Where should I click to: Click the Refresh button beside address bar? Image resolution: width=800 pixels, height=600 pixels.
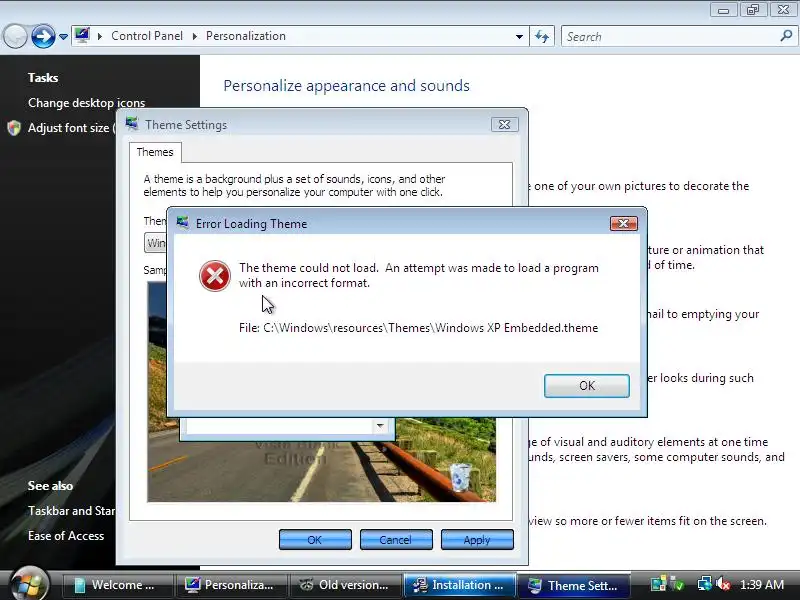pos(542,36)
